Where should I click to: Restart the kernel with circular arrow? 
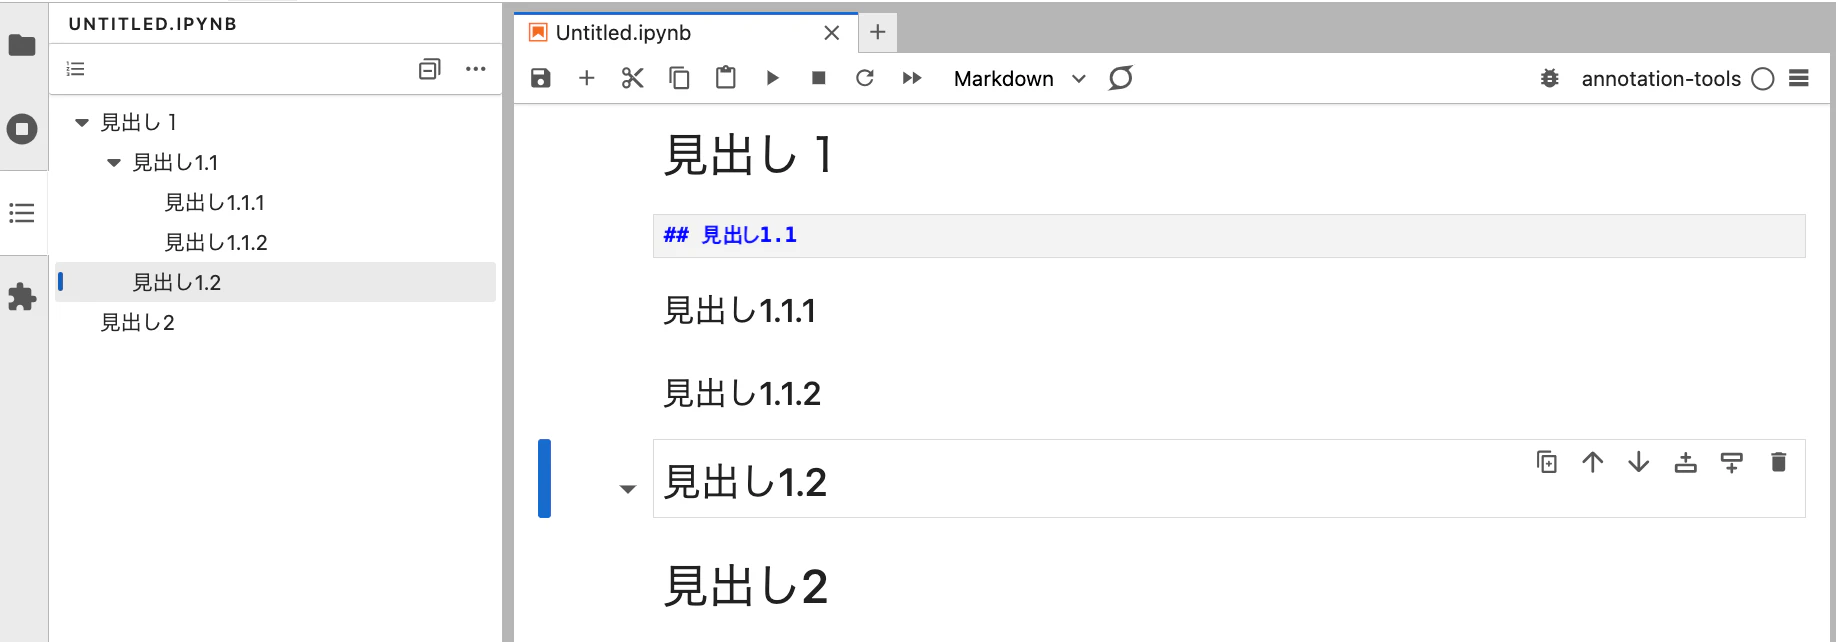[865, 78]
